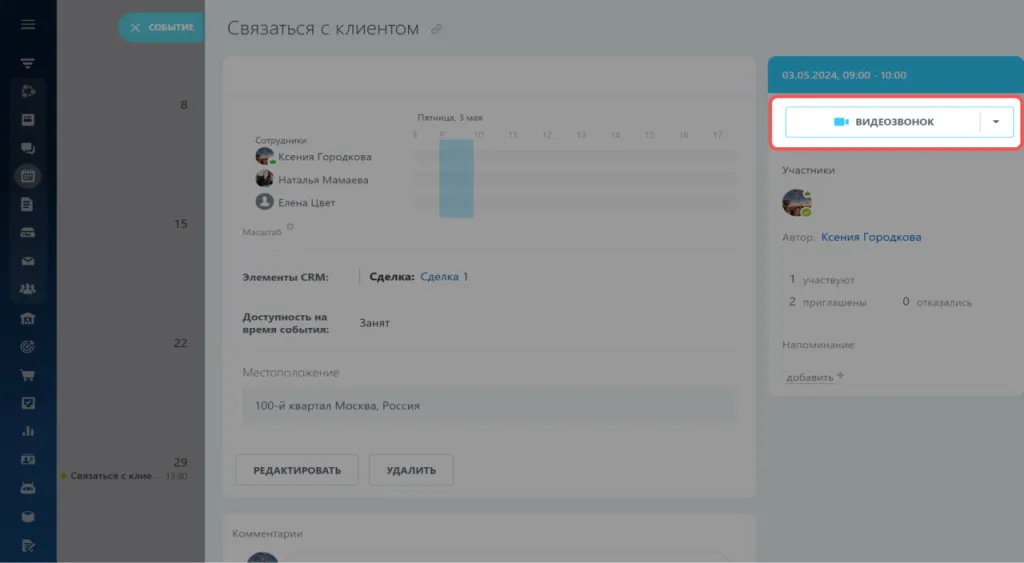Open the contact card icon in sidebar
Viewport: 1024px width, 563px height.
tap(27, 460)
